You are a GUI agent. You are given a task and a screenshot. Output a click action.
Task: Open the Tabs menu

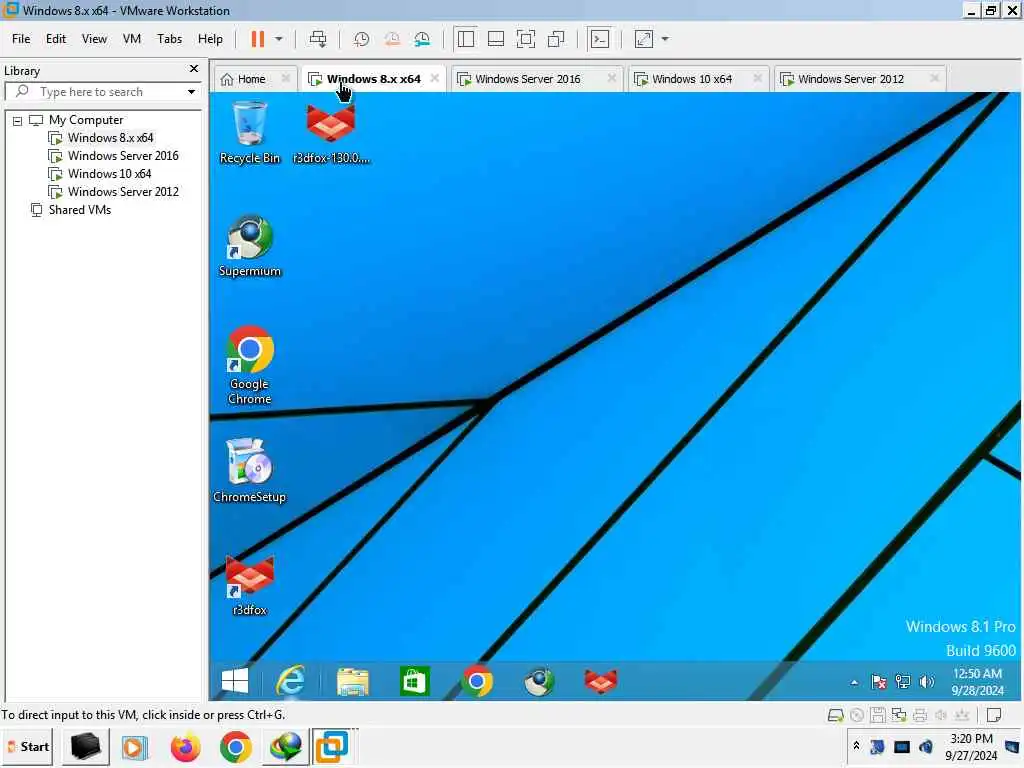point(169,39)
